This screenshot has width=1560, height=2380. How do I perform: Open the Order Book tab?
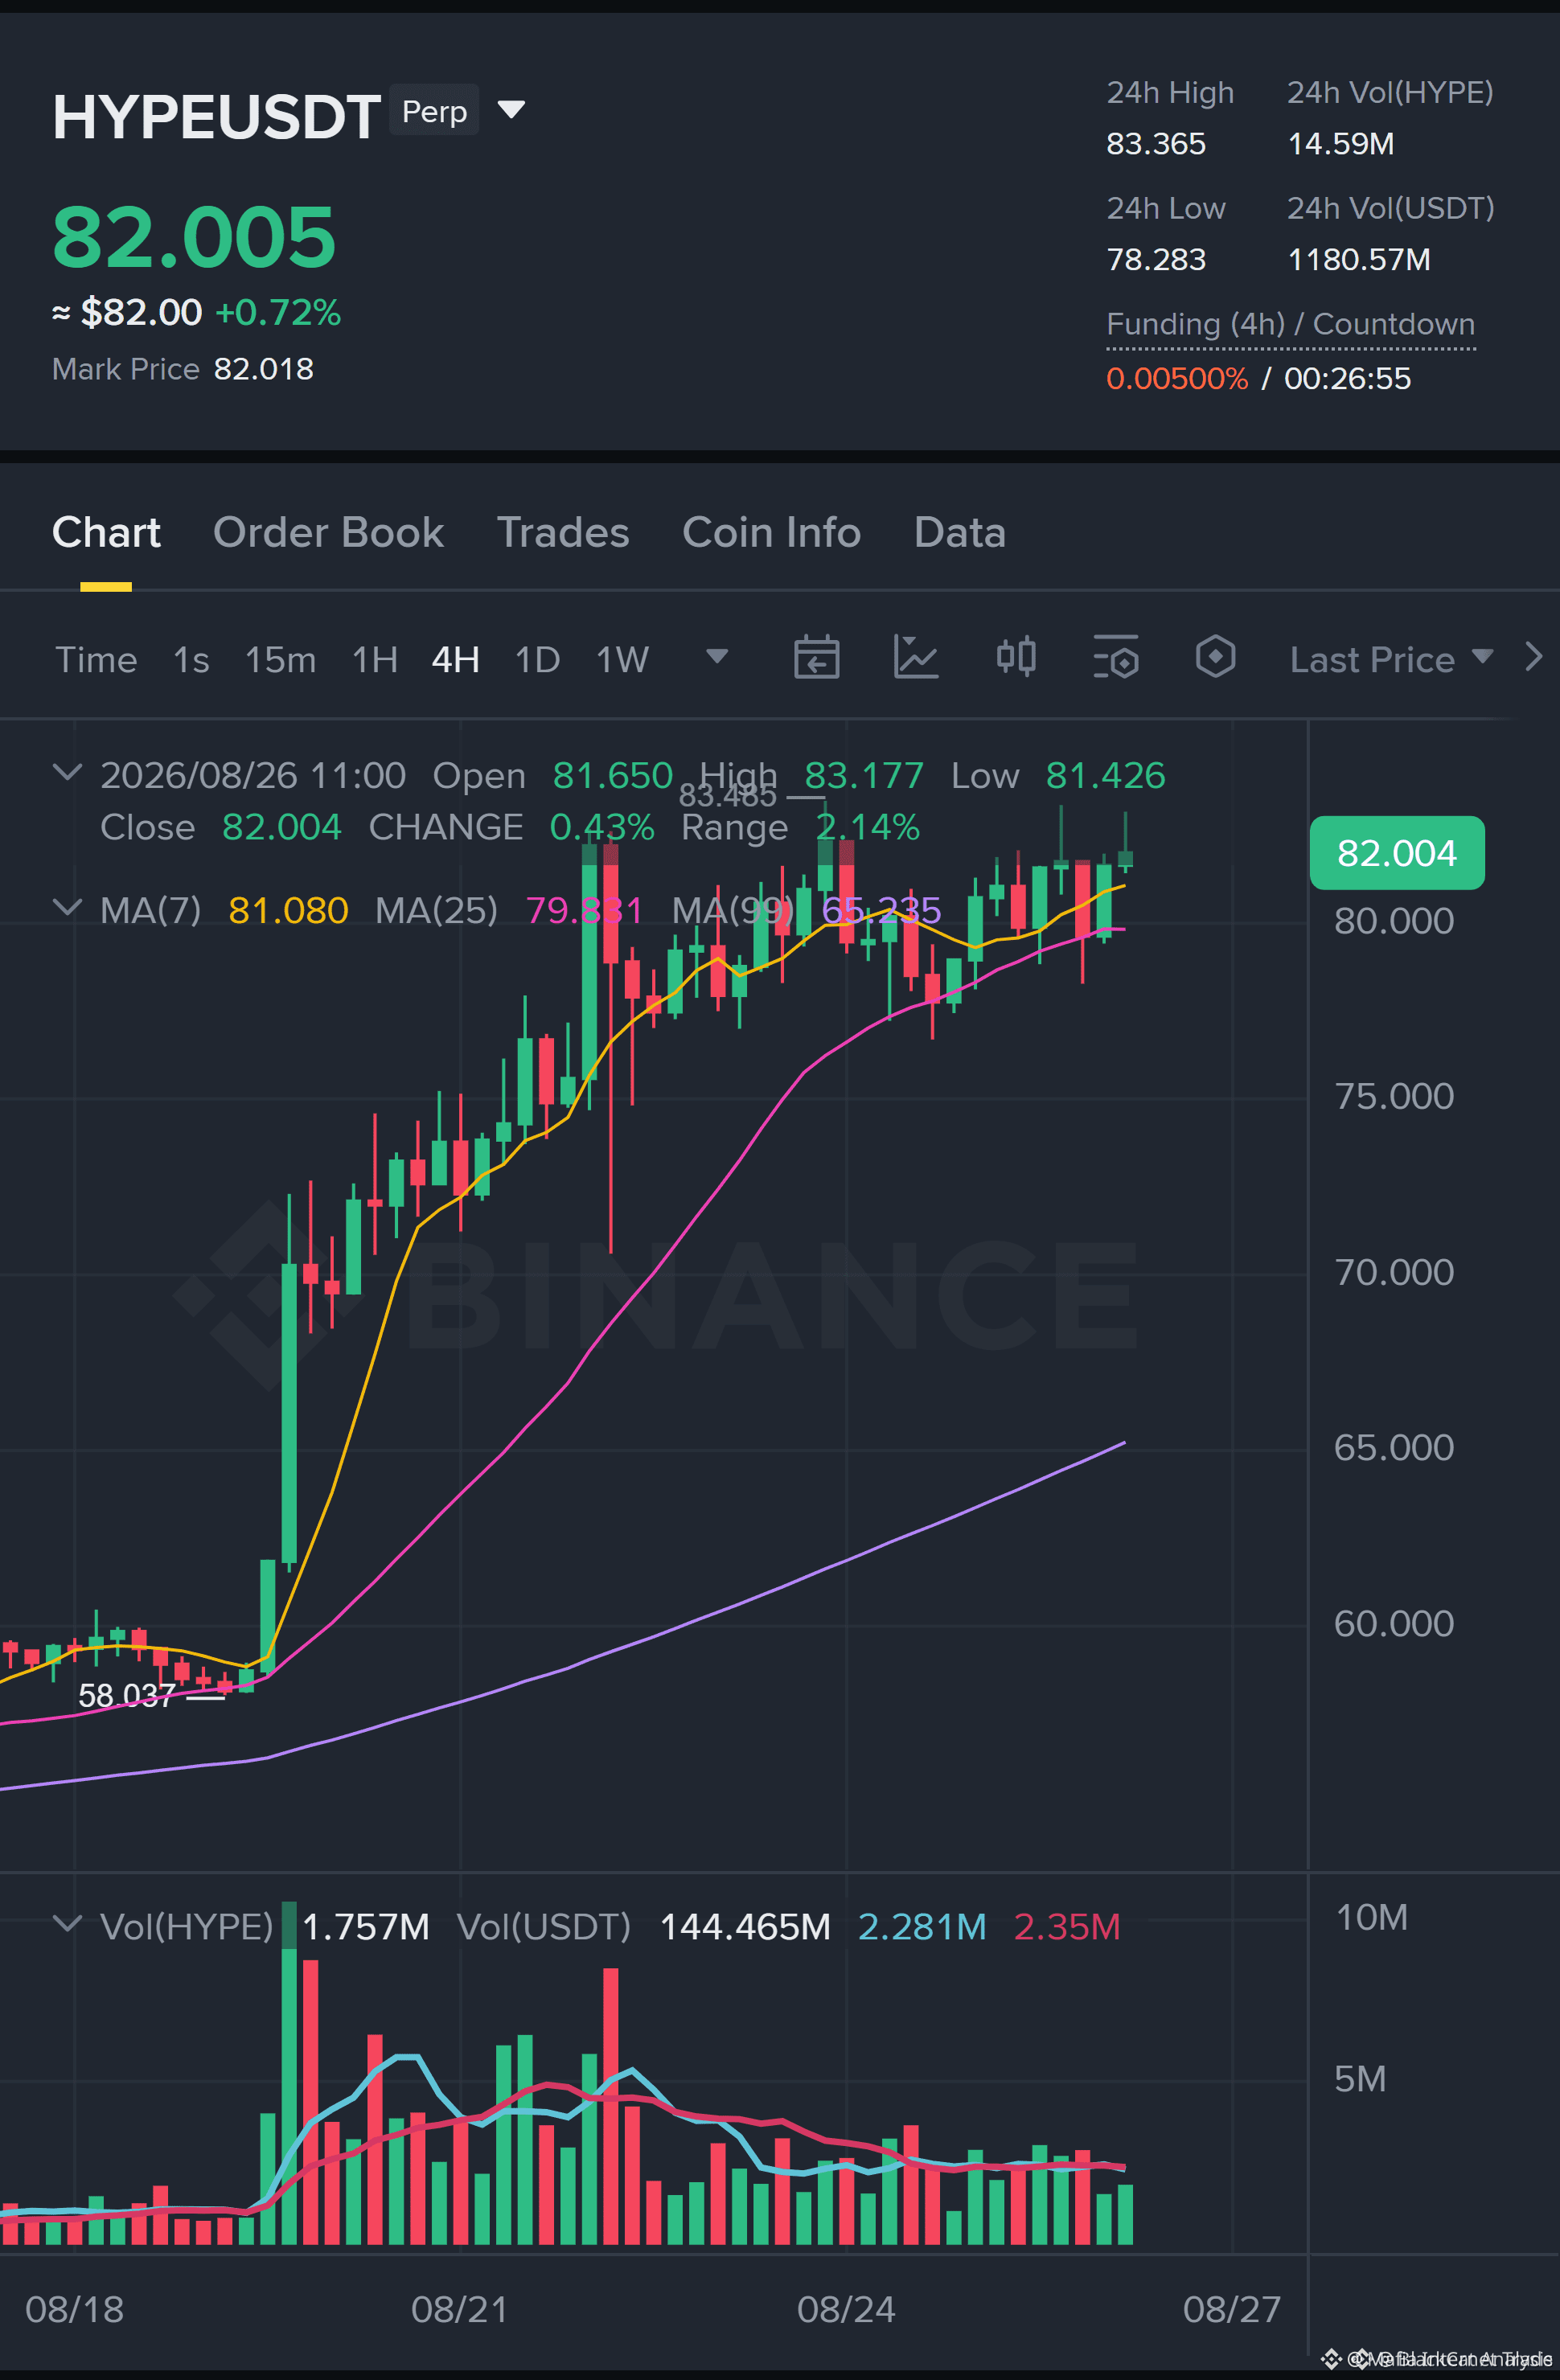pos(328,532)
